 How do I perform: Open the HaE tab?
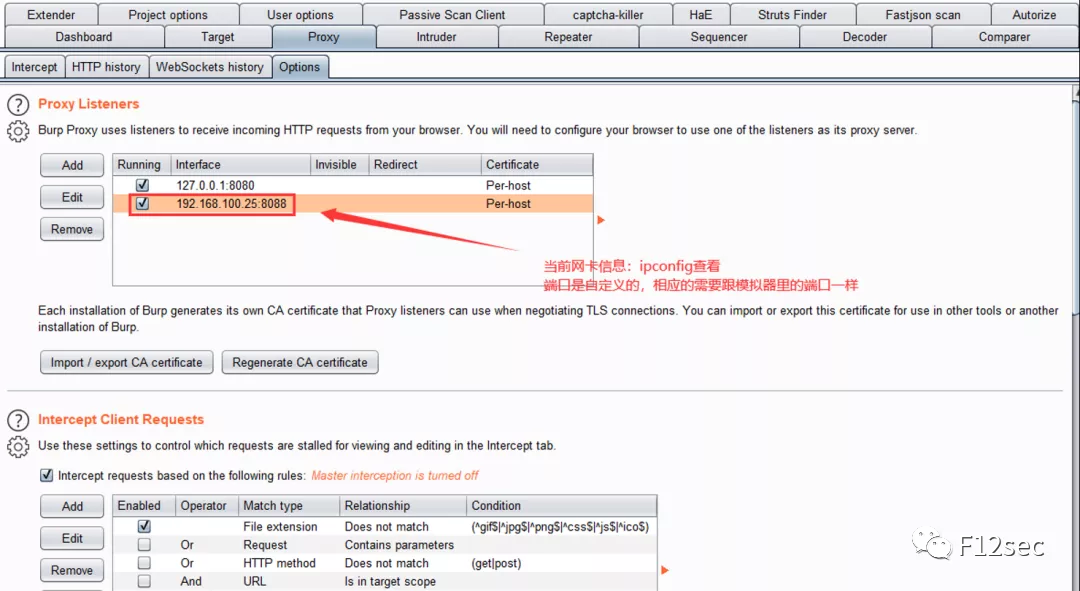(x=700, y=14)
